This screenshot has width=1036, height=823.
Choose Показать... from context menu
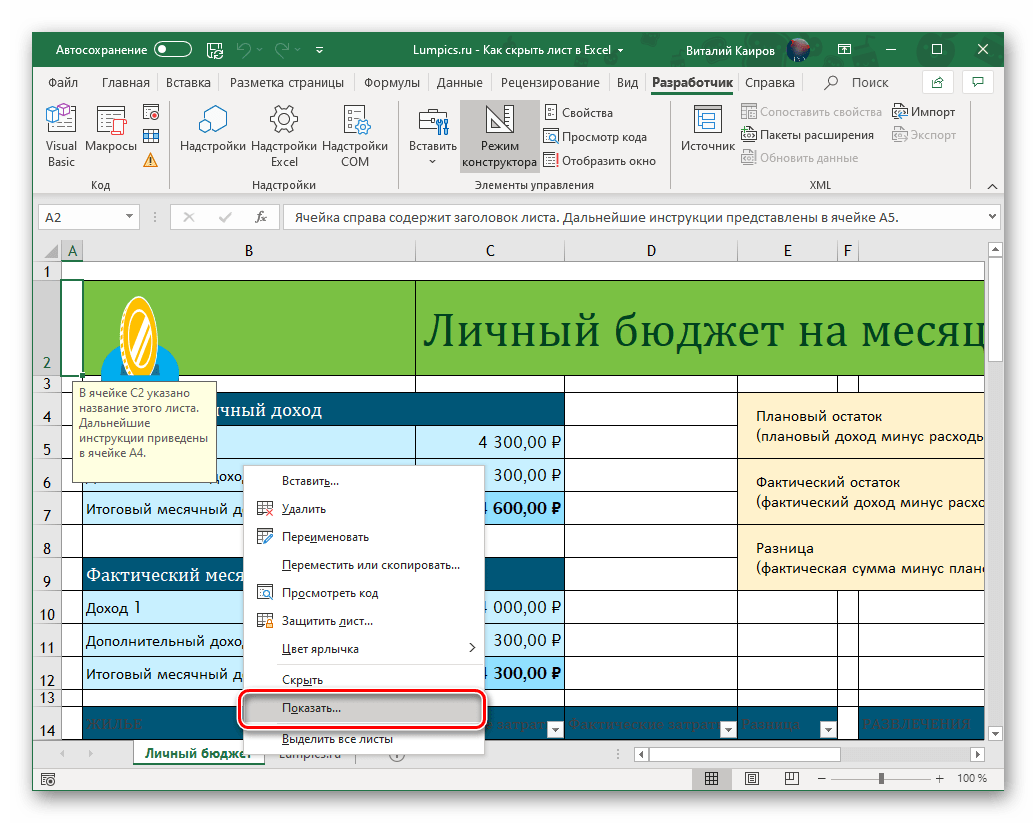point(361,707)
